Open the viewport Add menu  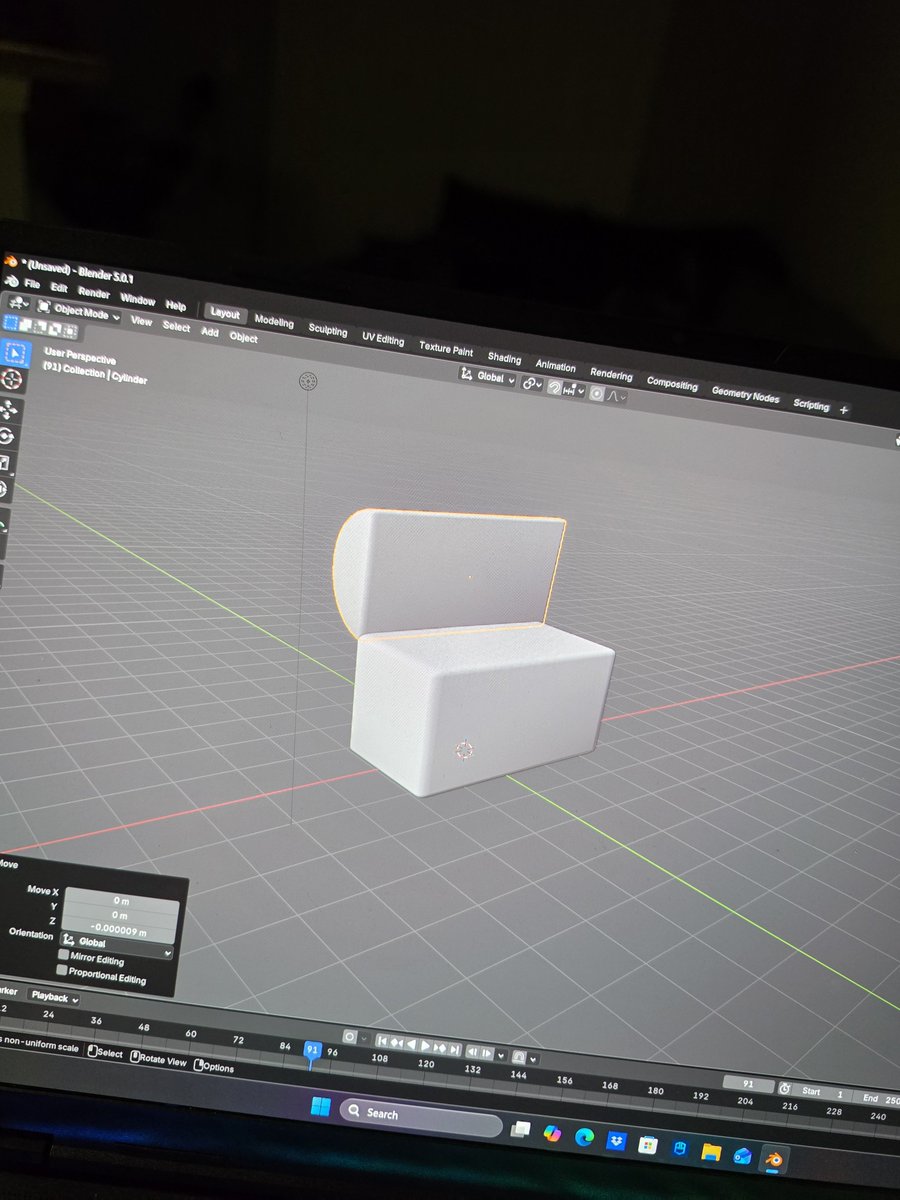click(210, 332)
